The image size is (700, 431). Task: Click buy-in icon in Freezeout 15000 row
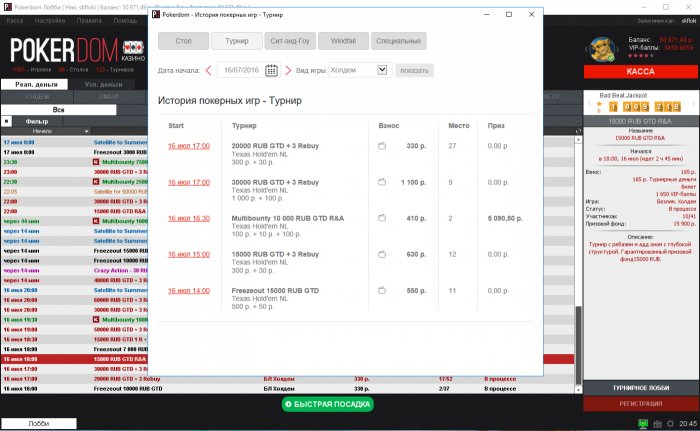pos(382,291)
